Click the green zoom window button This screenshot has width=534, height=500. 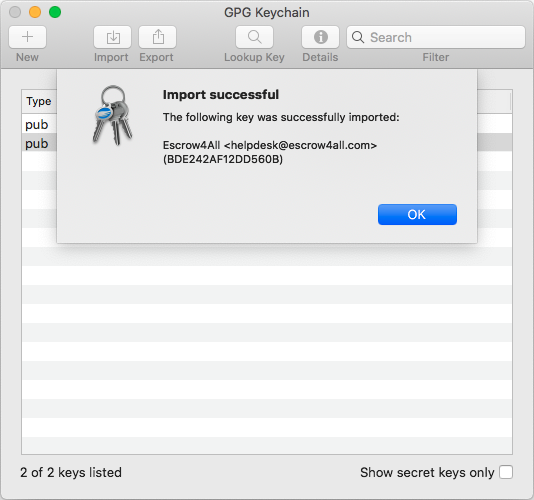click(x=55, y=12)
